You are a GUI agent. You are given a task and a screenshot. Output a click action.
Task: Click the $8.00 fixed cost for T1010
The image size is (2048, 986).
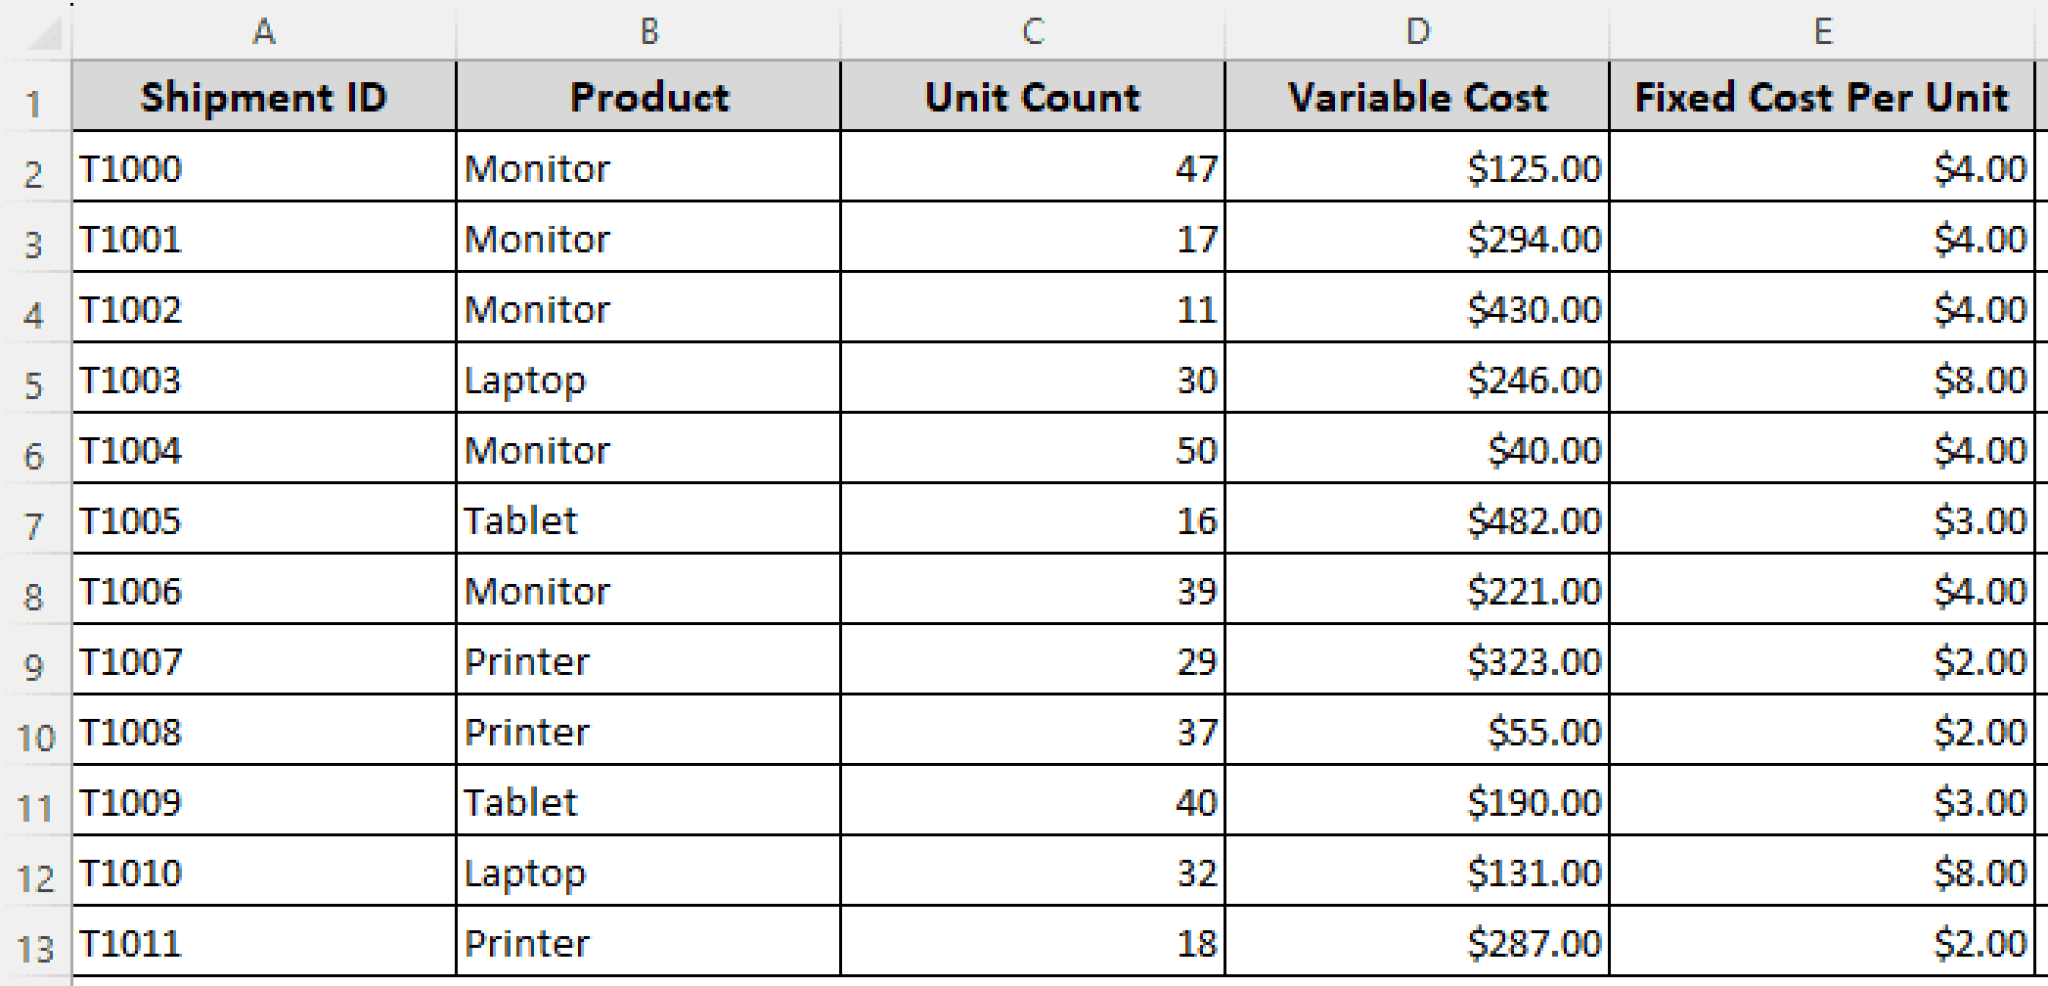(x=1822, y=871)
